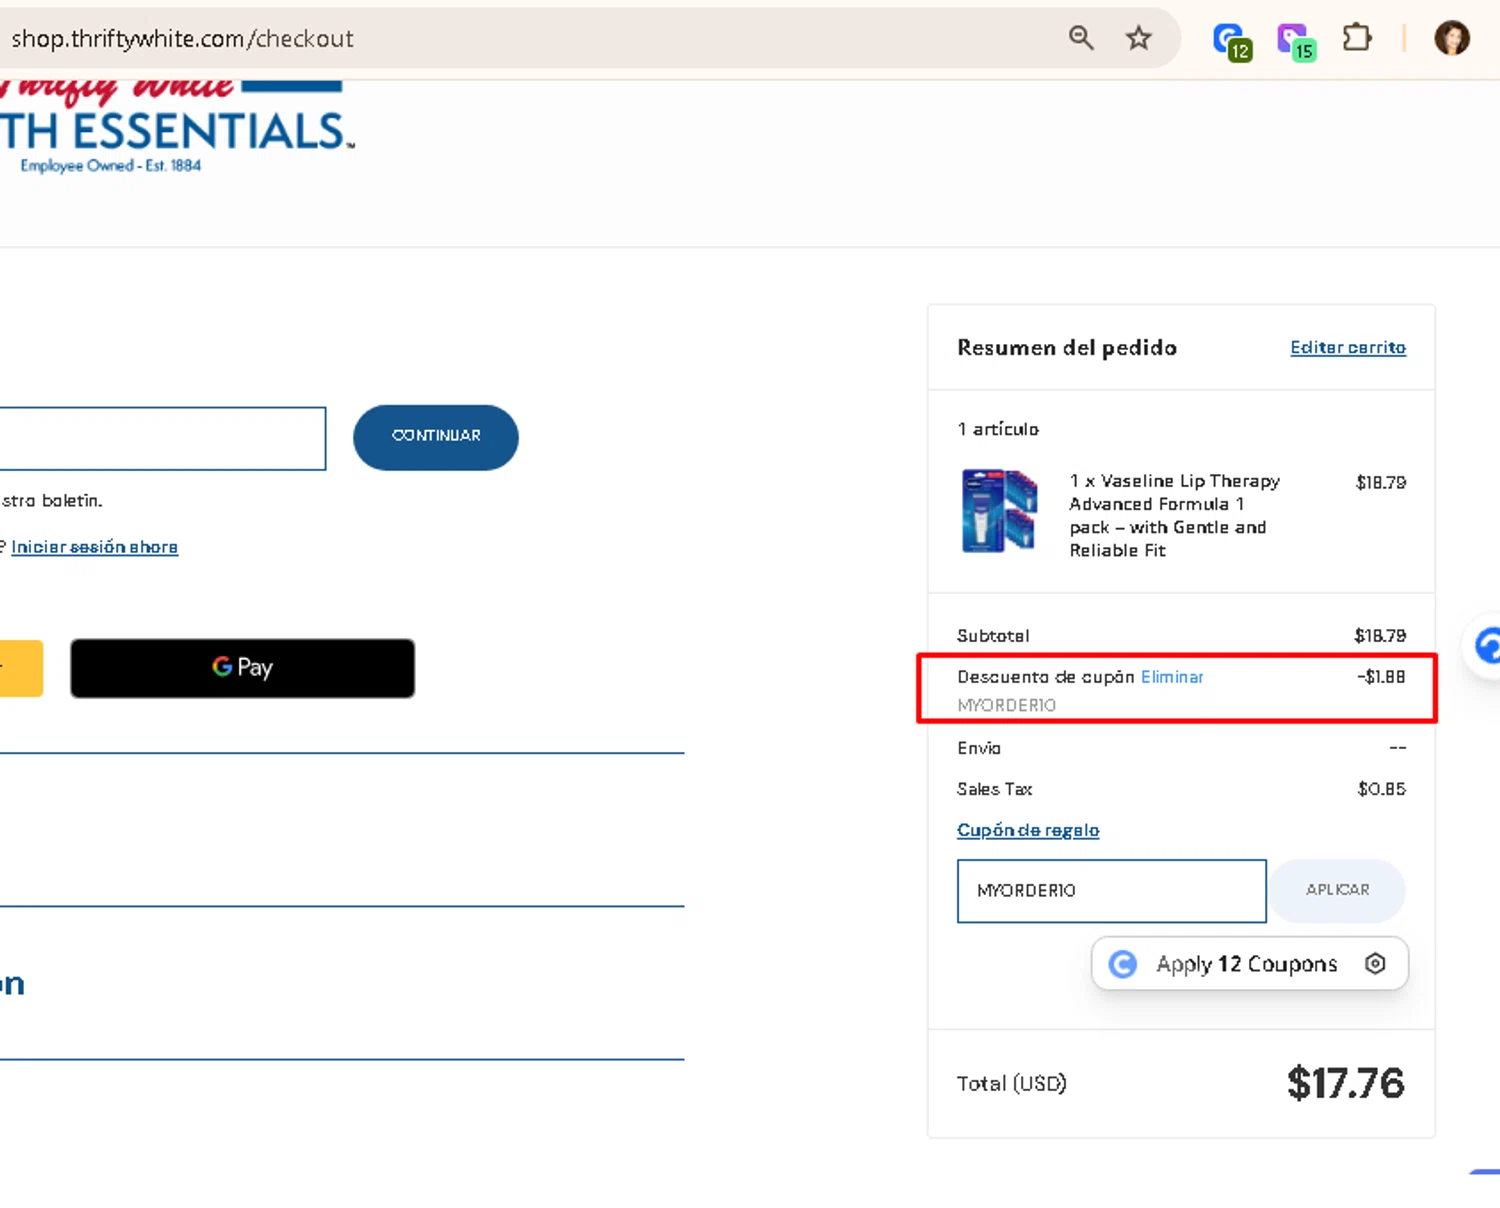Viewport: 1500px width, 1208px height.
Task: Open the profile avatar menu
Action: coord(1451,38)
